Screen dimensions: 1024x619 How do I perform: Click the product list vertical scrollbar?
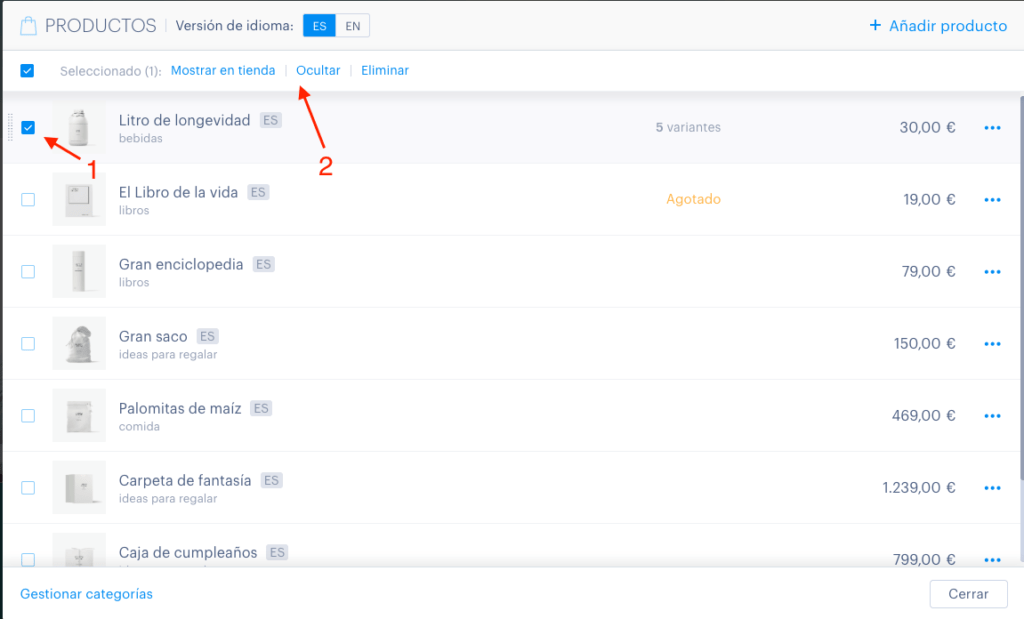tap(1021, 287)
